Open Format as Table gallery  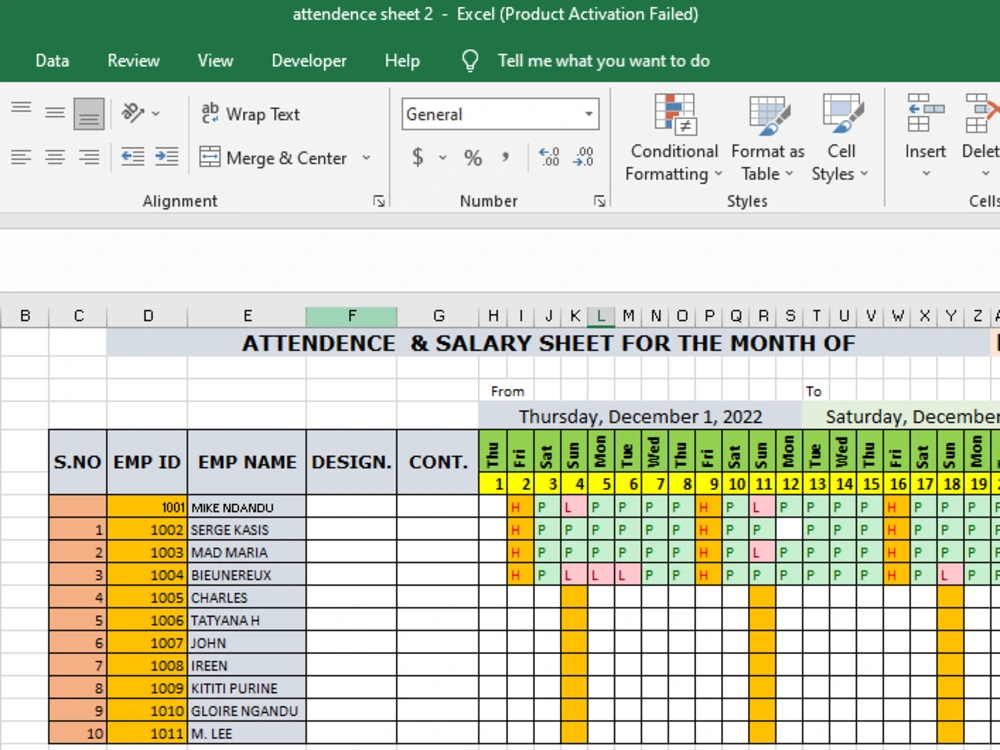coord(767,138)
